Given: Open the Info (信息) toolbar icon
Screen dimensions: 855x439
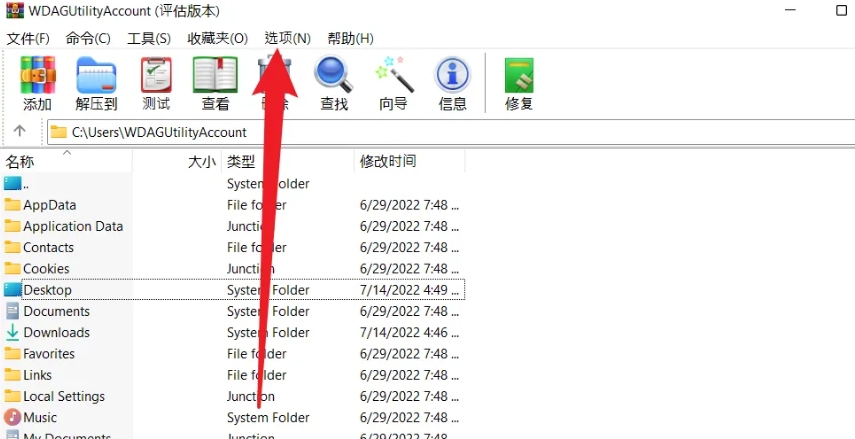Looking at the screenshot, I should pyautogui.click(x=452, y=76).
